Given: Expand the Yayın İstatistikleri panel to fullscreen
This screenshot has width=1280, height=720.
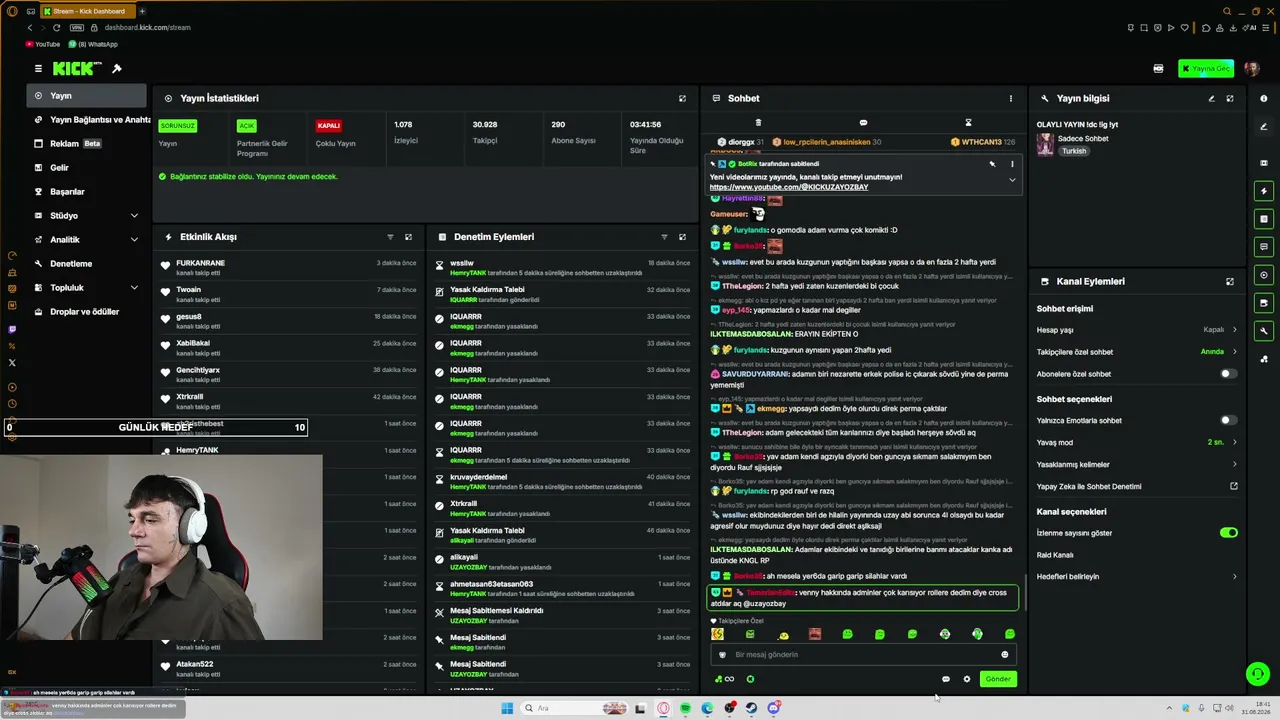Looking at the screenshot, I should [683, 98].
